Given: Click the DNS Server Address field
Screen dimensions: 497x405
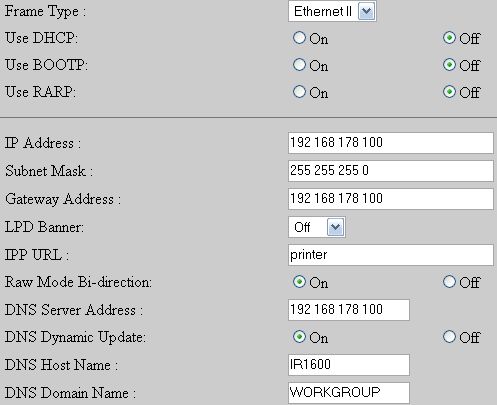Looking at the screenshot, I should [x=349, y=310].
